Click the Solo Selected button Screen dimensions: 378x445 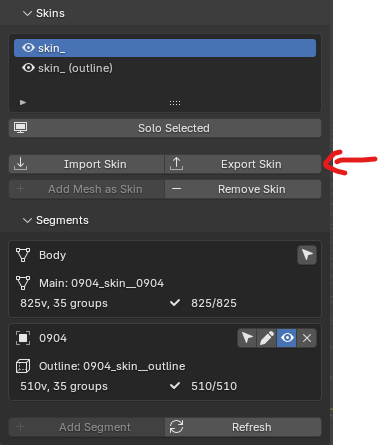(165, 128)
